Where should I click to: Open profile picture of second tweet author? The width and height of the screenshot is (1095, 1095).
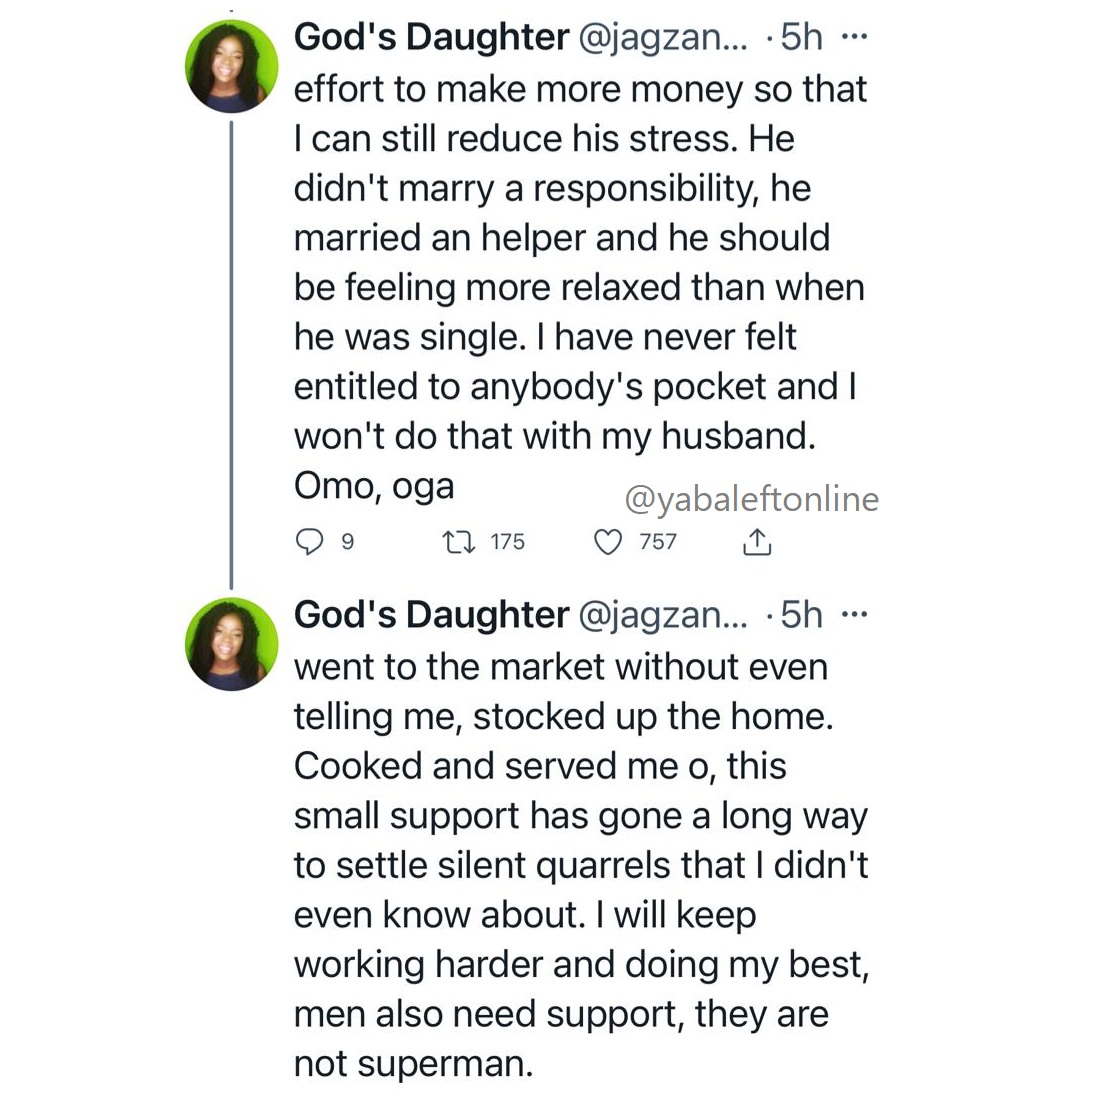click(232, 644)
